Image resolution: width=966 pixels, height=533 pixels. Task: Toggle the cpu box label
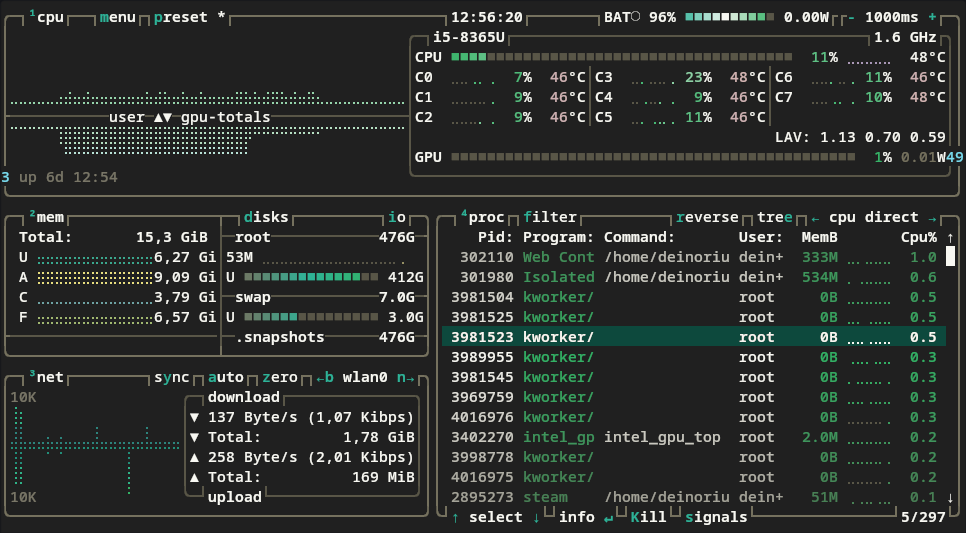47,17
